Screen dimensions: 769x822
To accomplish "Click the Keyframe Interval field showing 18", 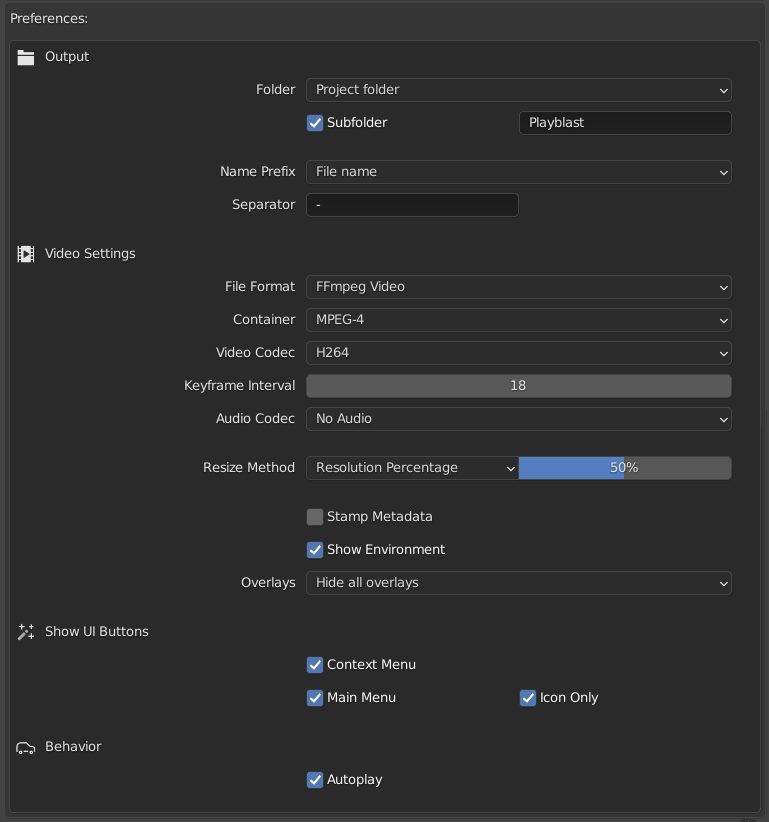I will 519,386.
